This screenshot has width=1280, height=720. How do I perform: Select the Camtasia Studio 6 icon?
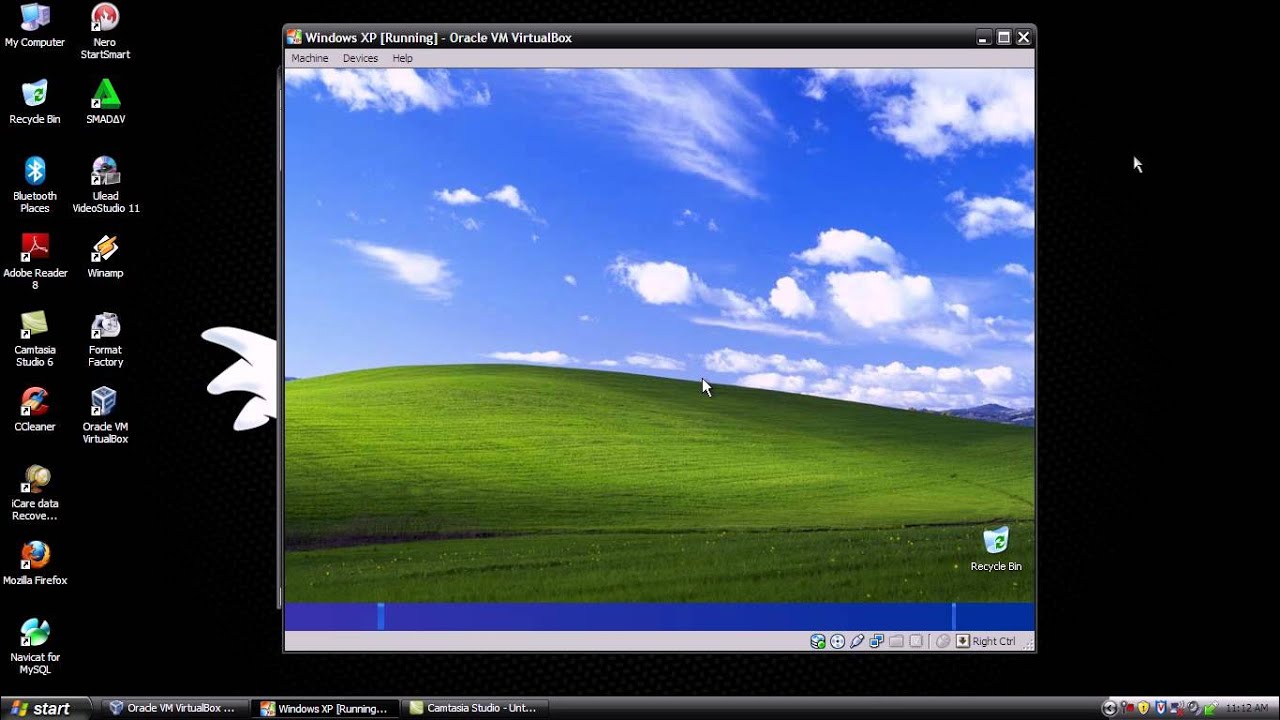click(35, 339)
